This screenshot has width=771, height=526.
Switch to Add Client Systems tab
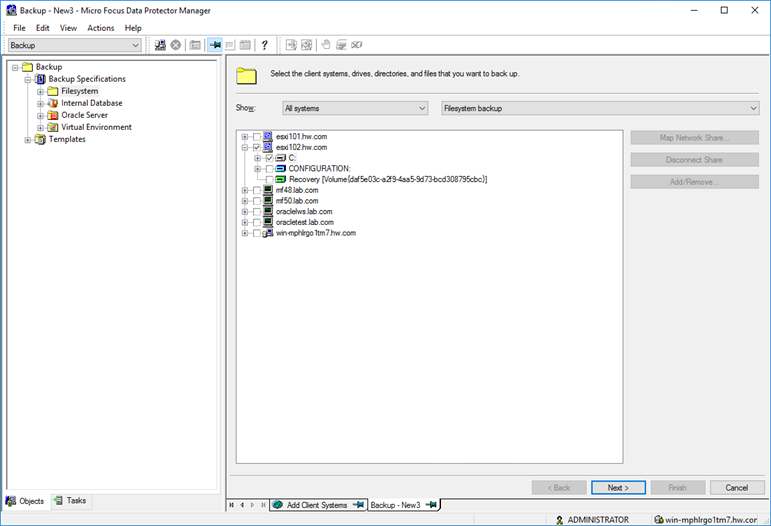pos(319,505)
